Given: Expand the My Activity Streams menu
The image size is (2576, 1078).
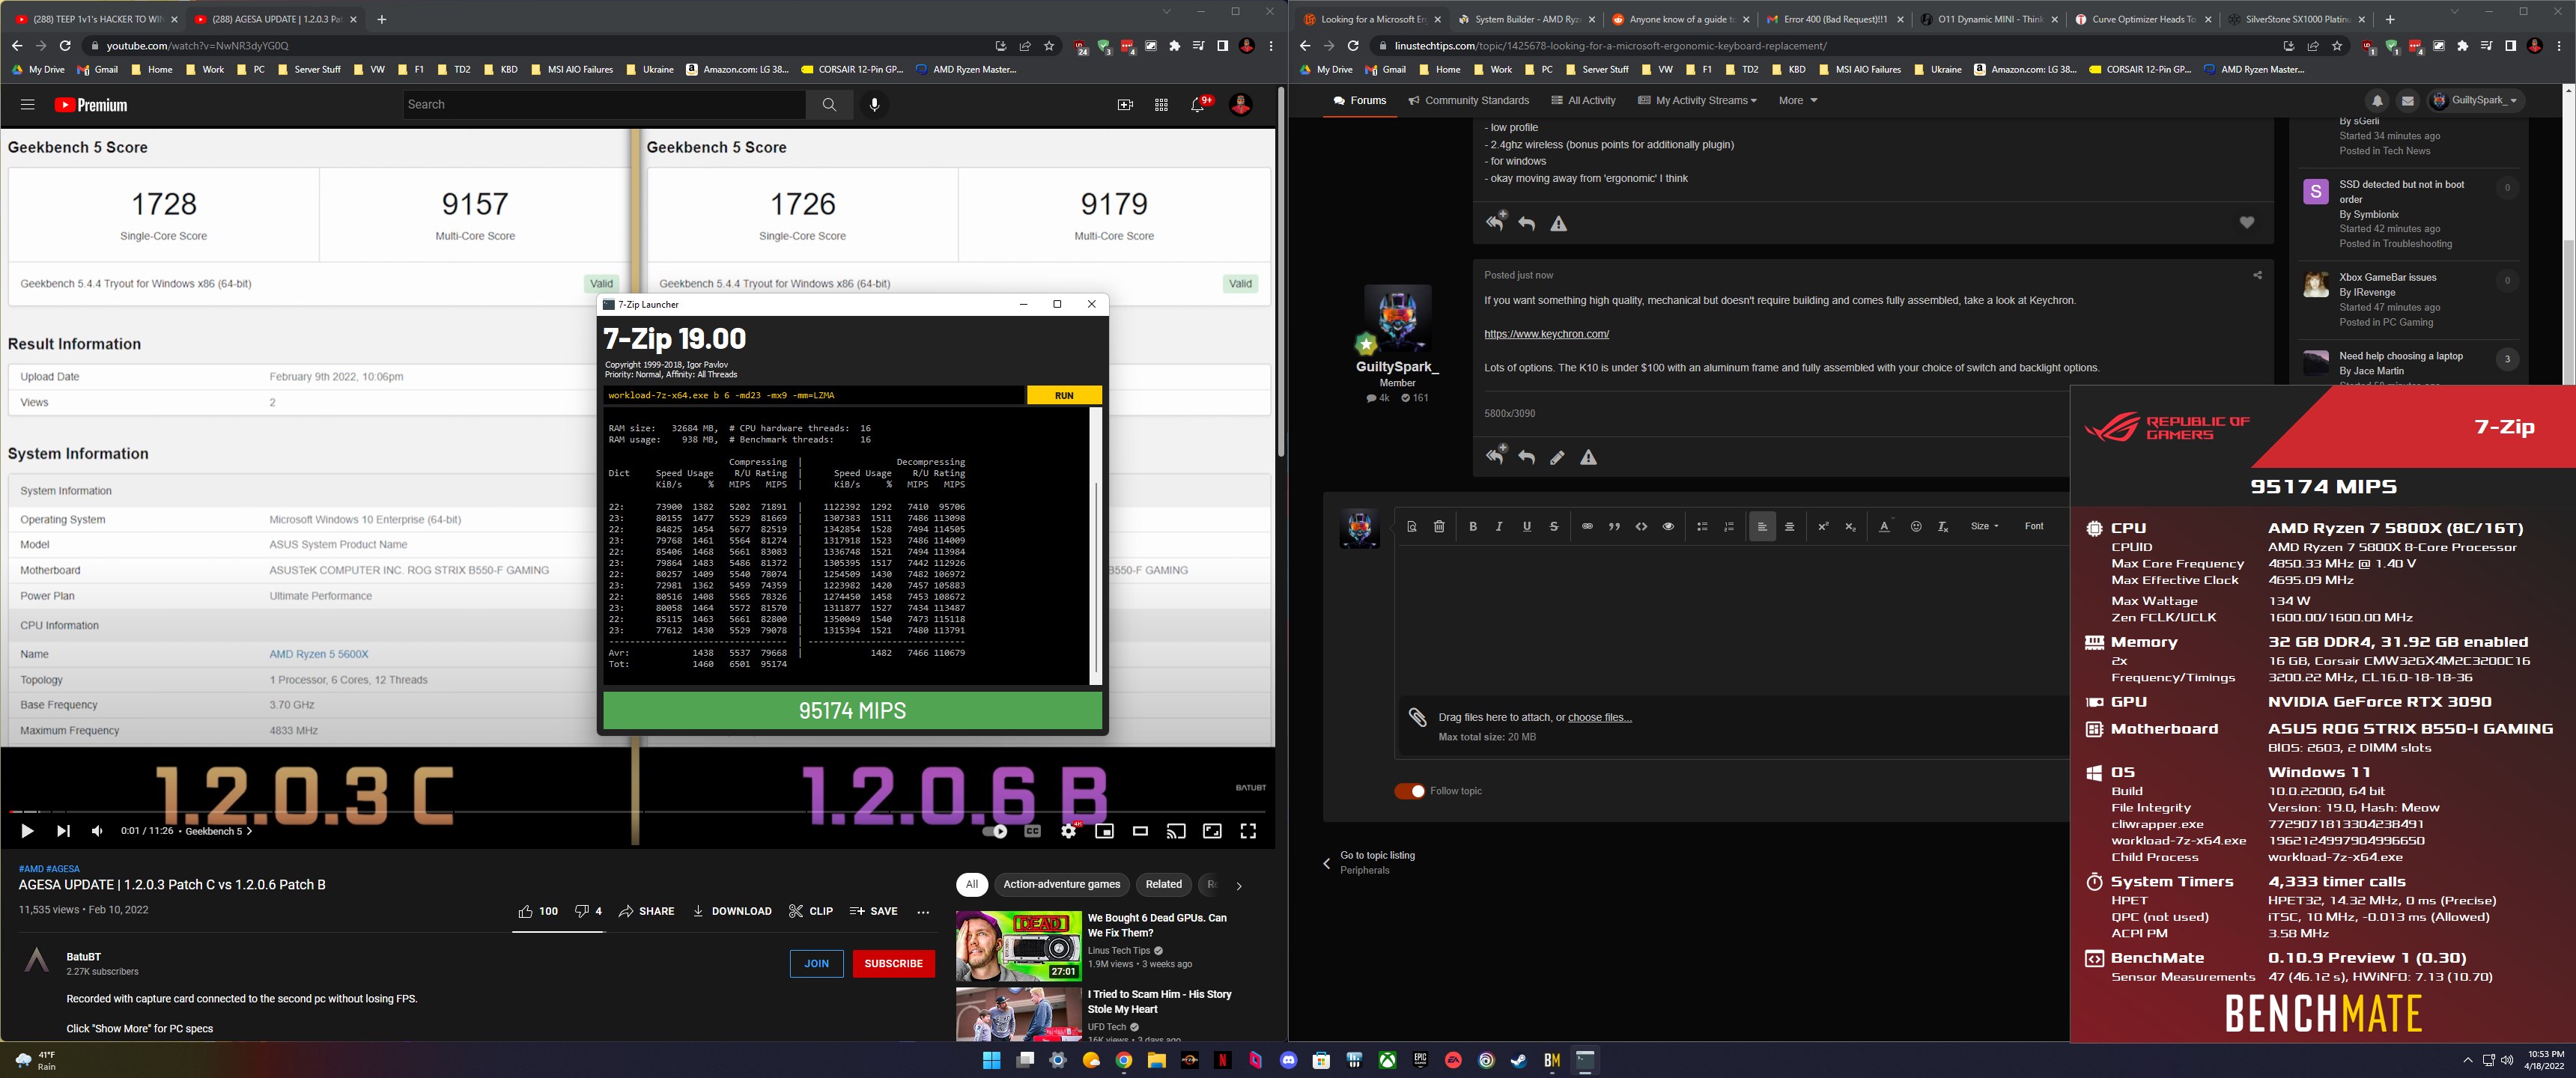Looking at the screenshot, I should point(1697,100).
